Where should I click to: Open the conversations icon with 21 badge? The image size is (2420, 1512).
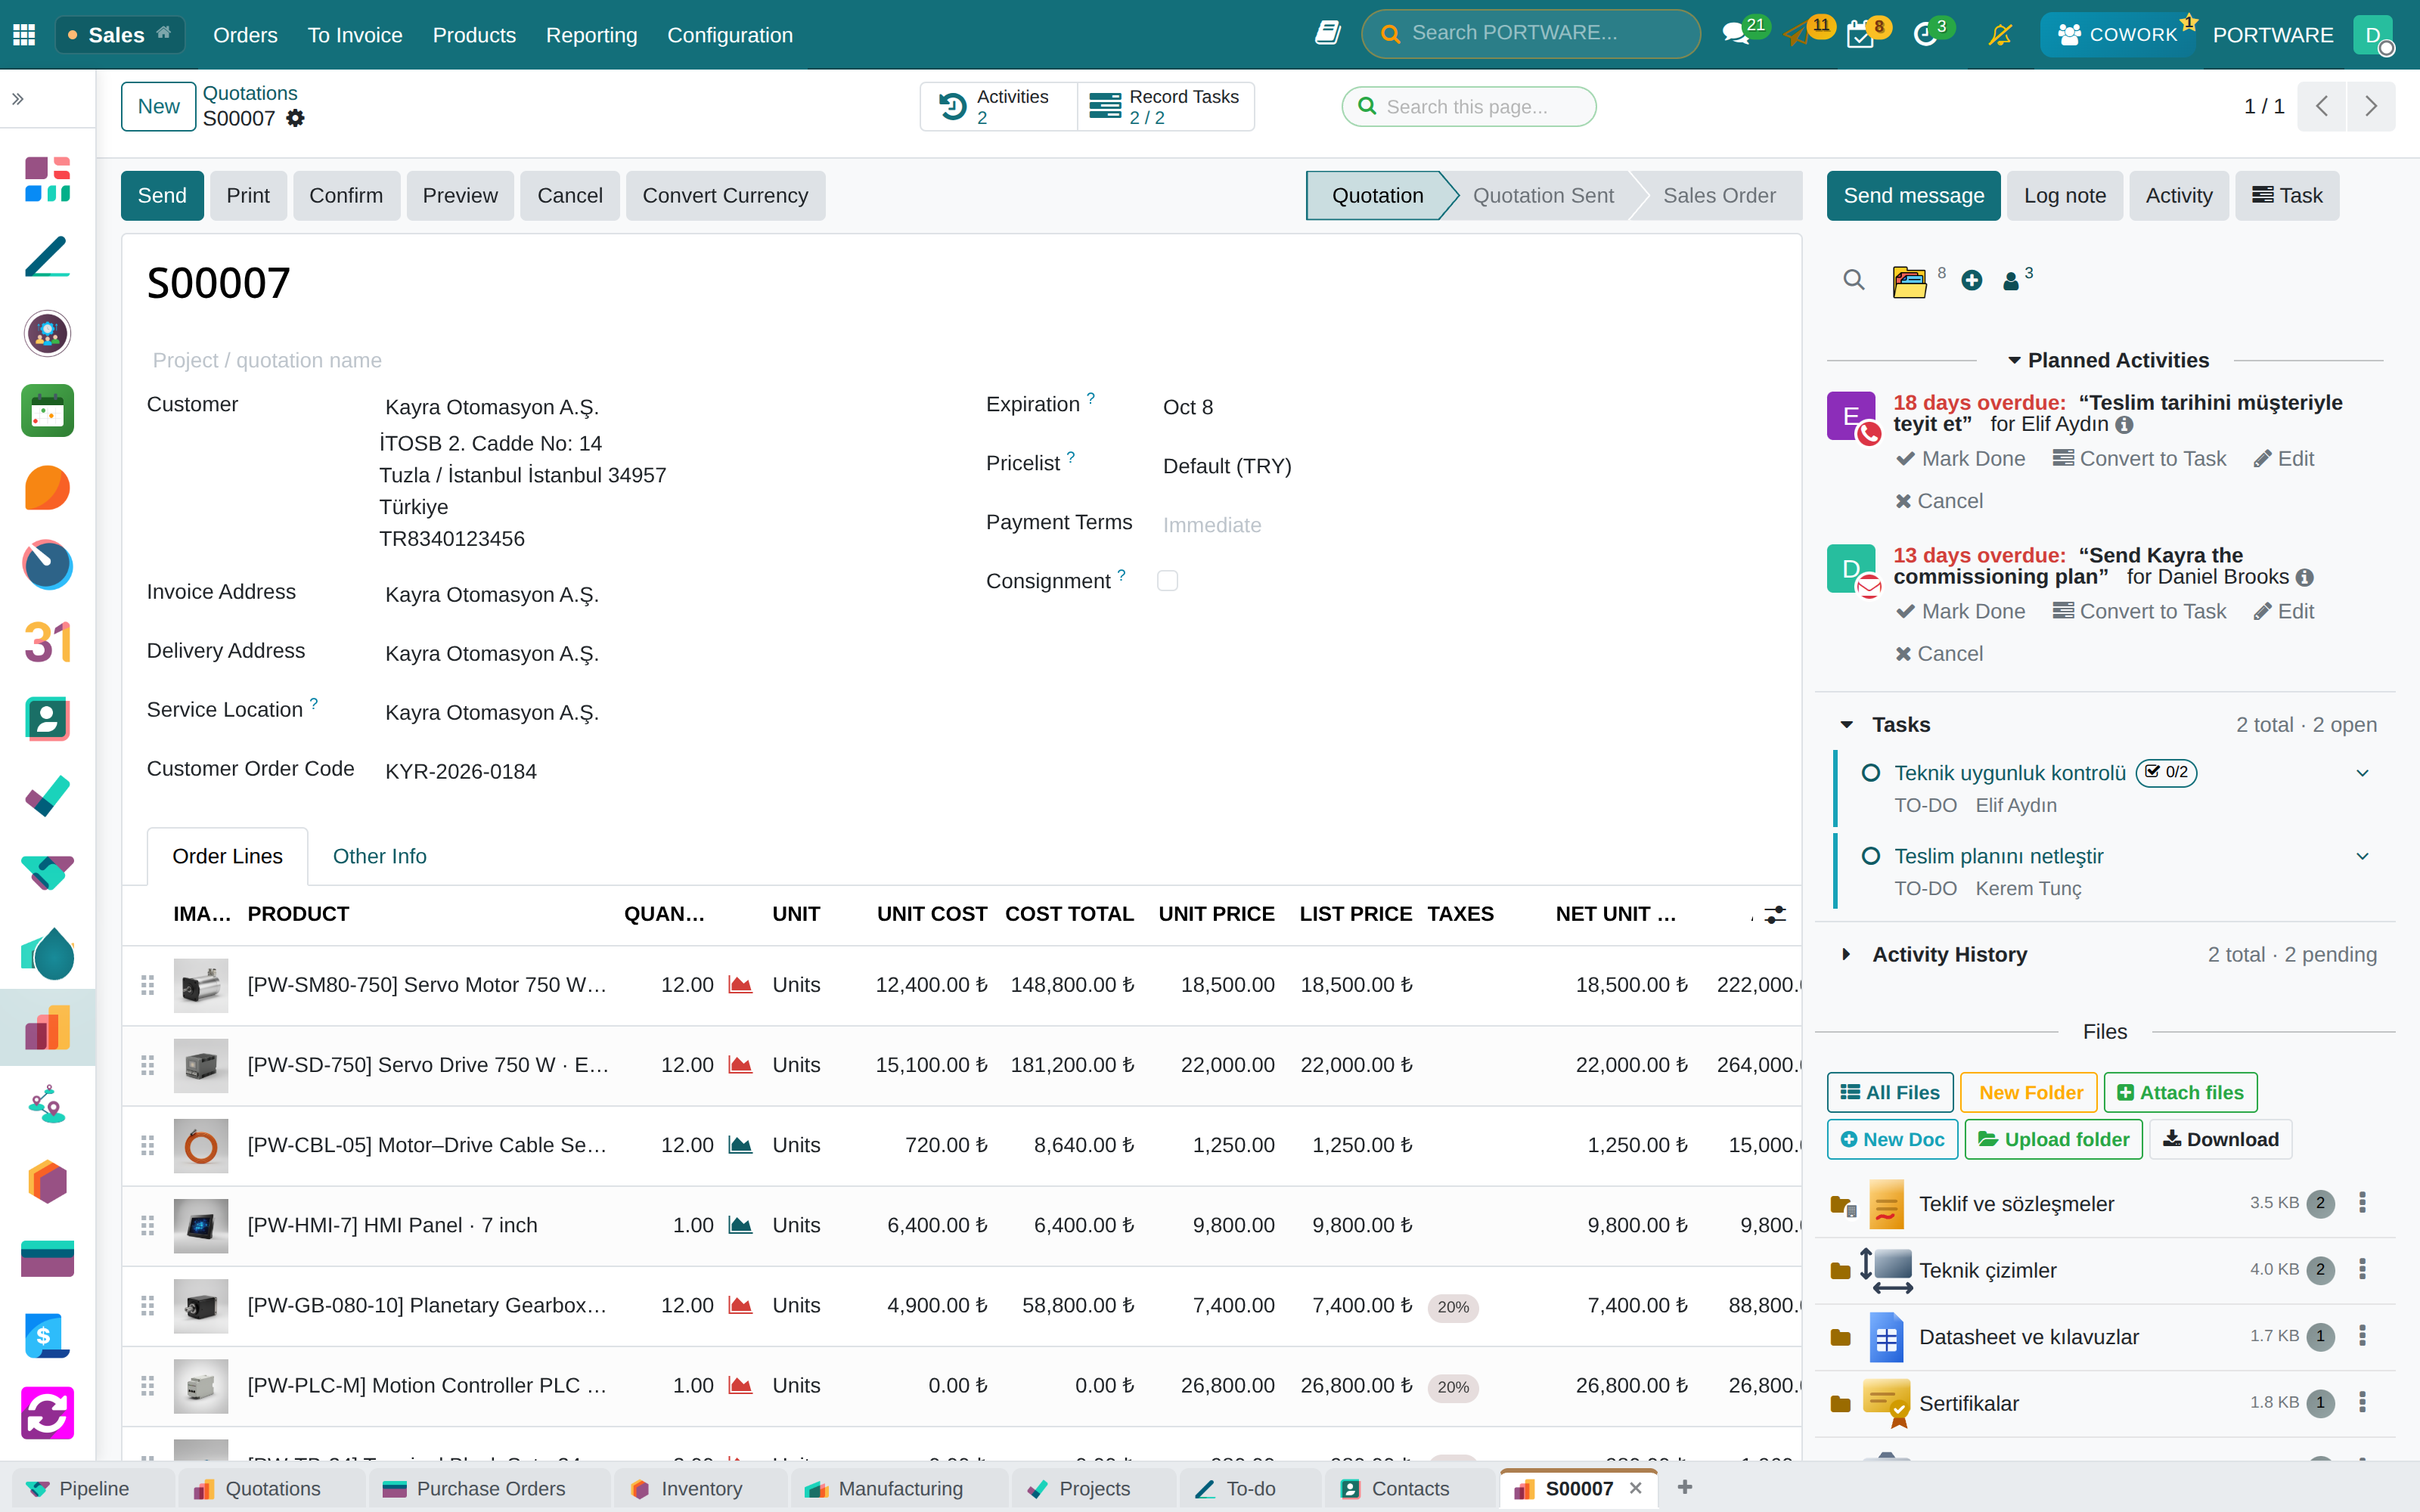point(1736,34)
